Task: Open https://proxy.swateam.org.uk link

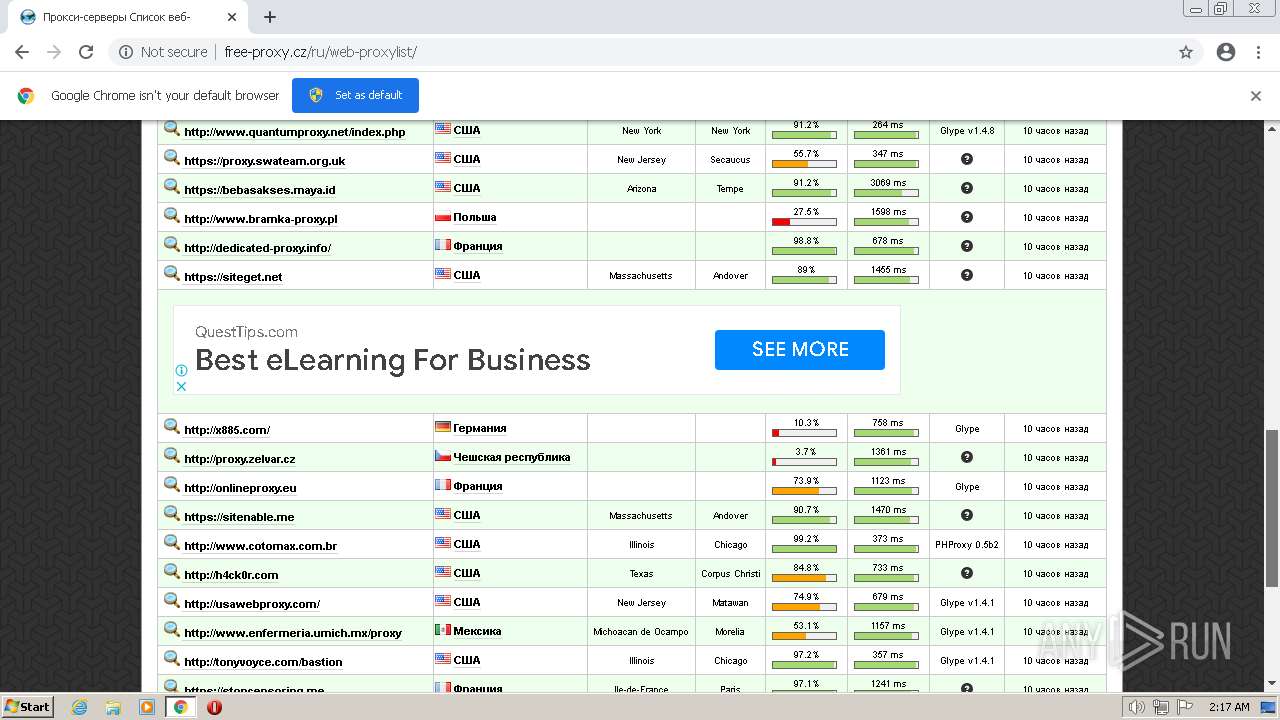Action: (x=265, y=161)
